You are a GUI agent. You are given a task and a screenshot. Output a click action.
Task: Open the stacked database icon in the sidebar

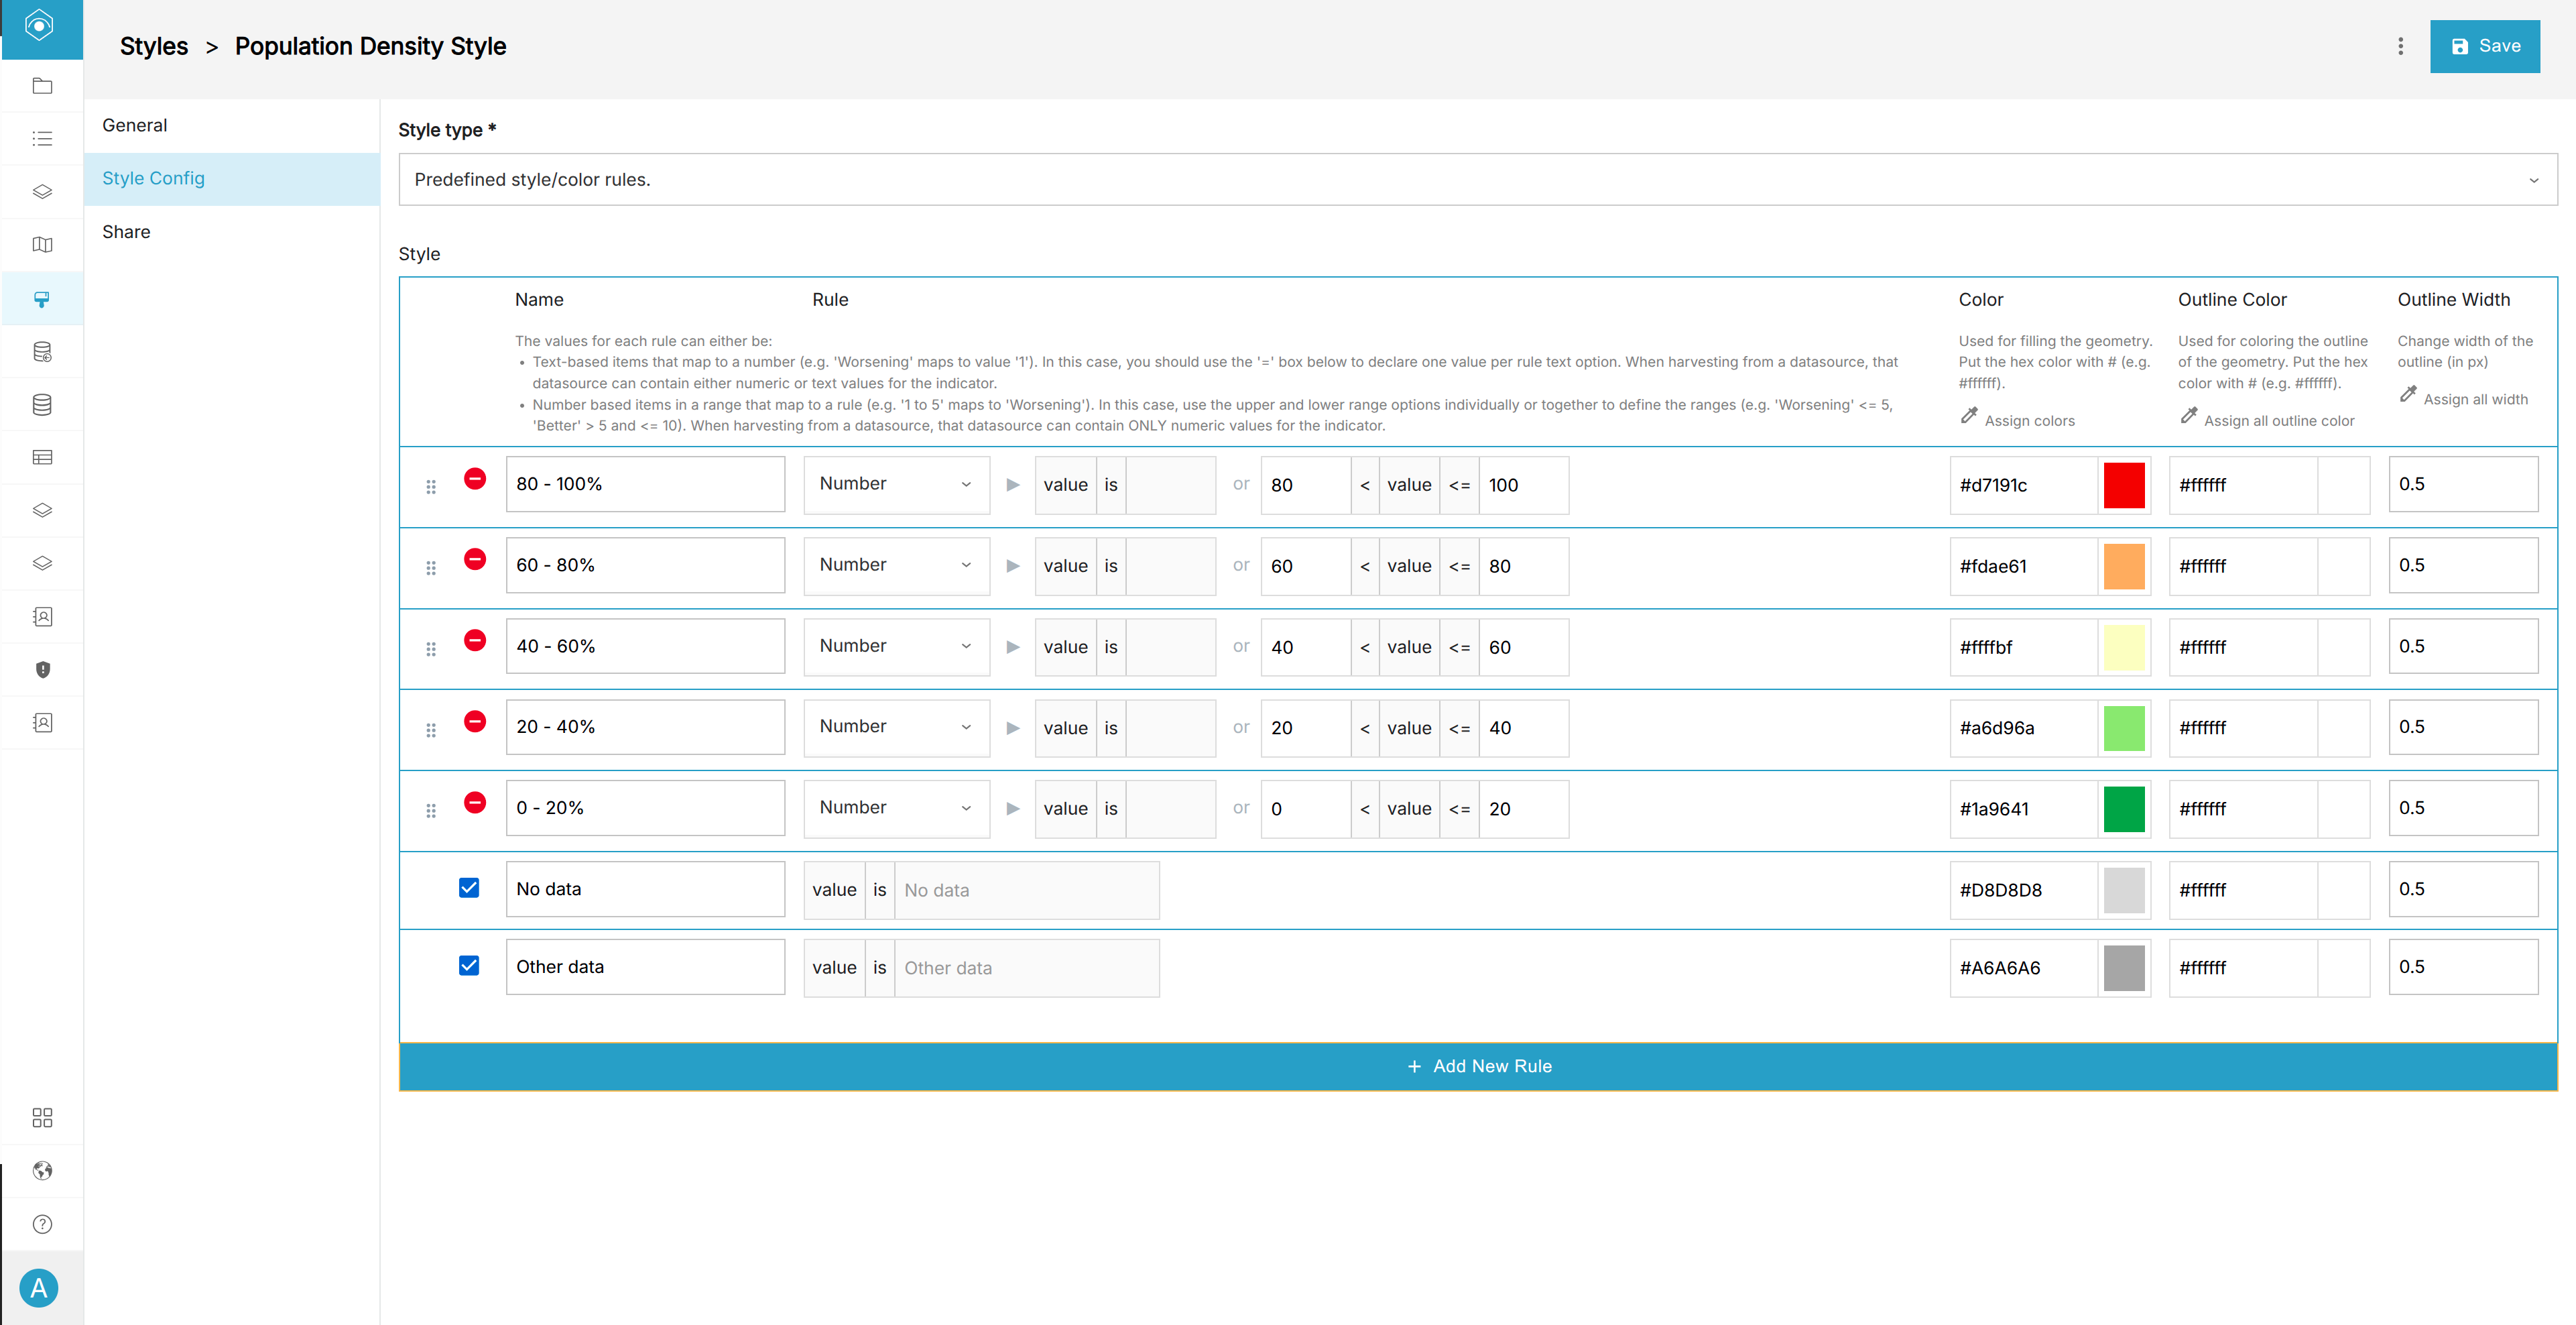42,405
